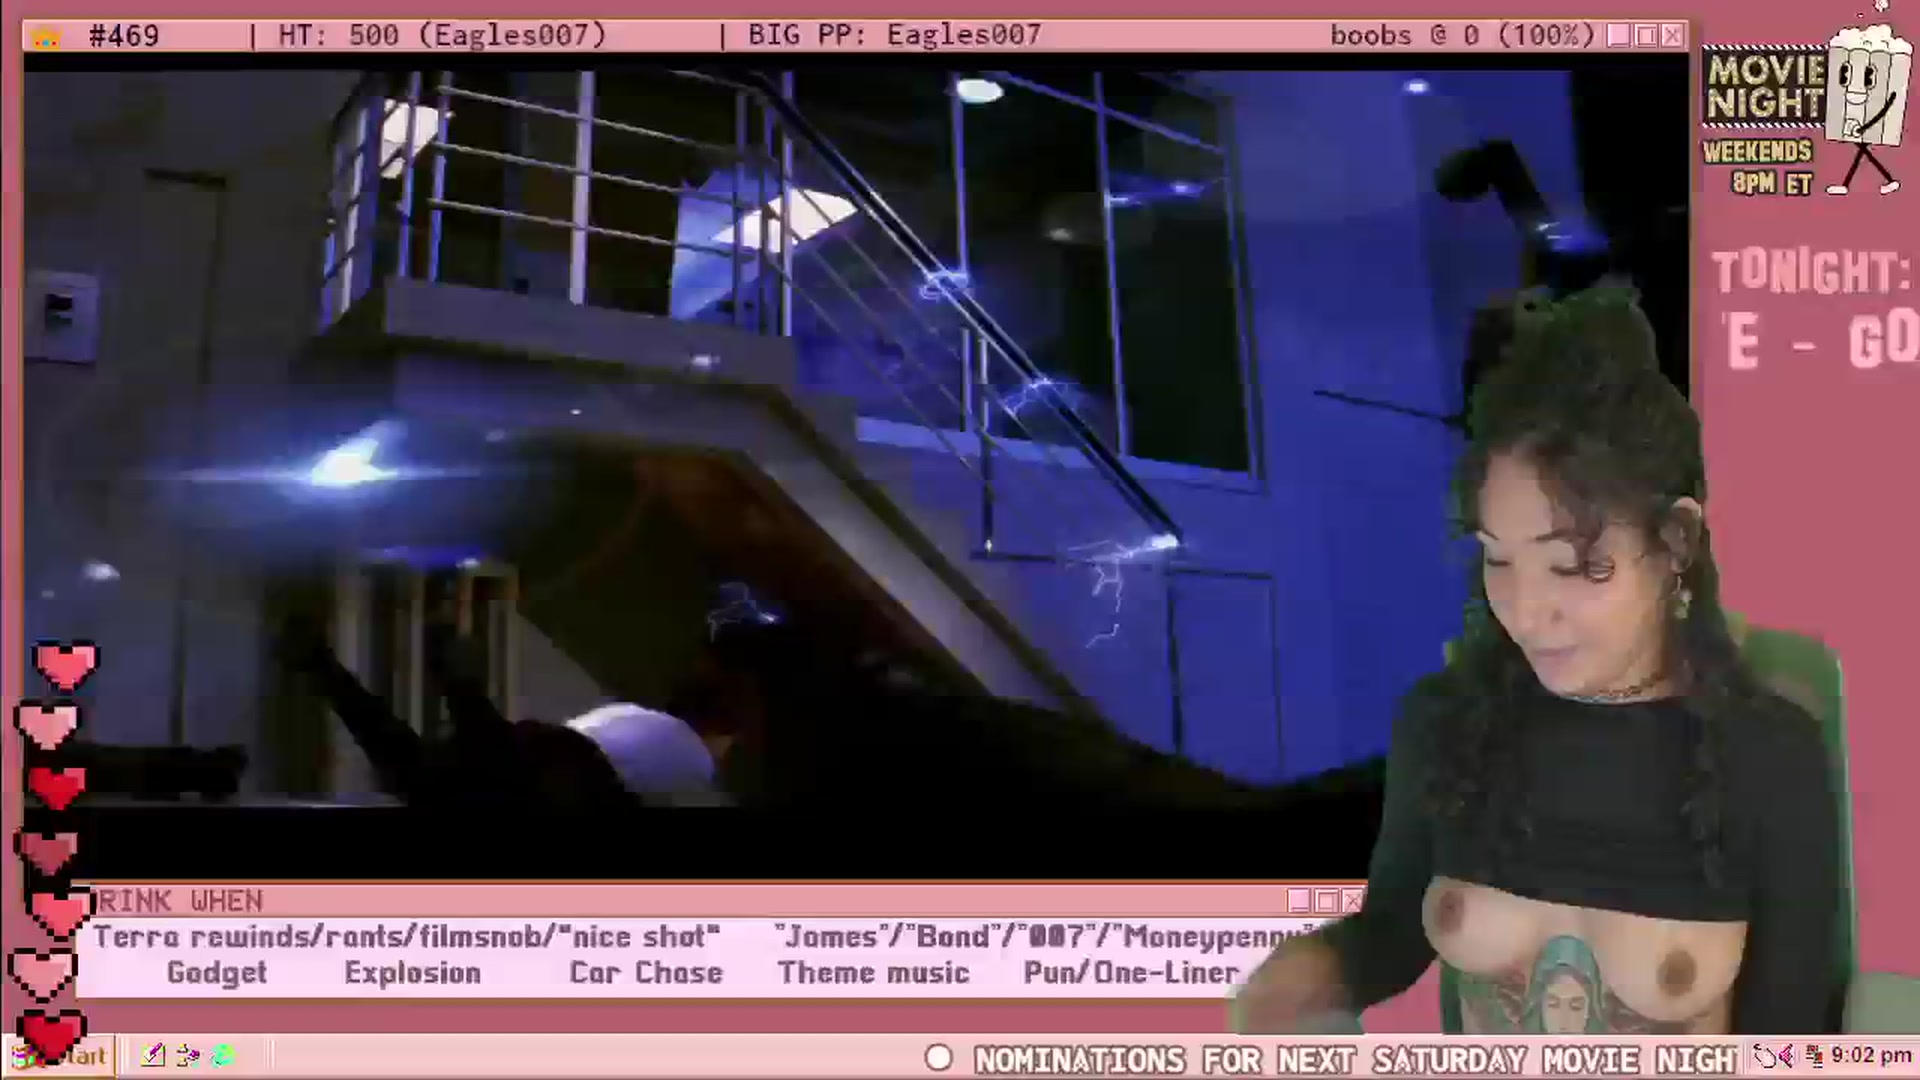Click 'BIG PP: Eagles007' title text
Screen dimensions: 1920x1080
(895, 36)
